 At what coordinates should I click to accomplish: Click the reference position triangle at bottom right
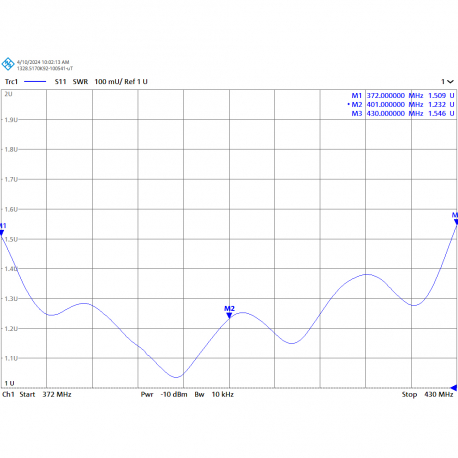(x=454, y=387)
